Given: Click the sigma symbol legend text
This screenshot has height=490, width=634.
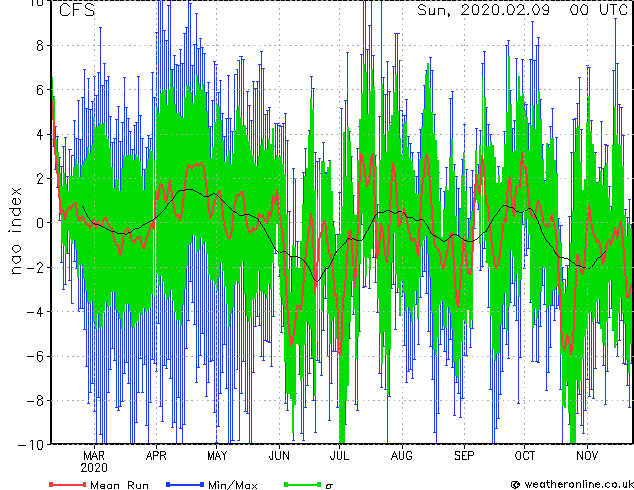Looking at the screenshot, I should tap(330, 486).
